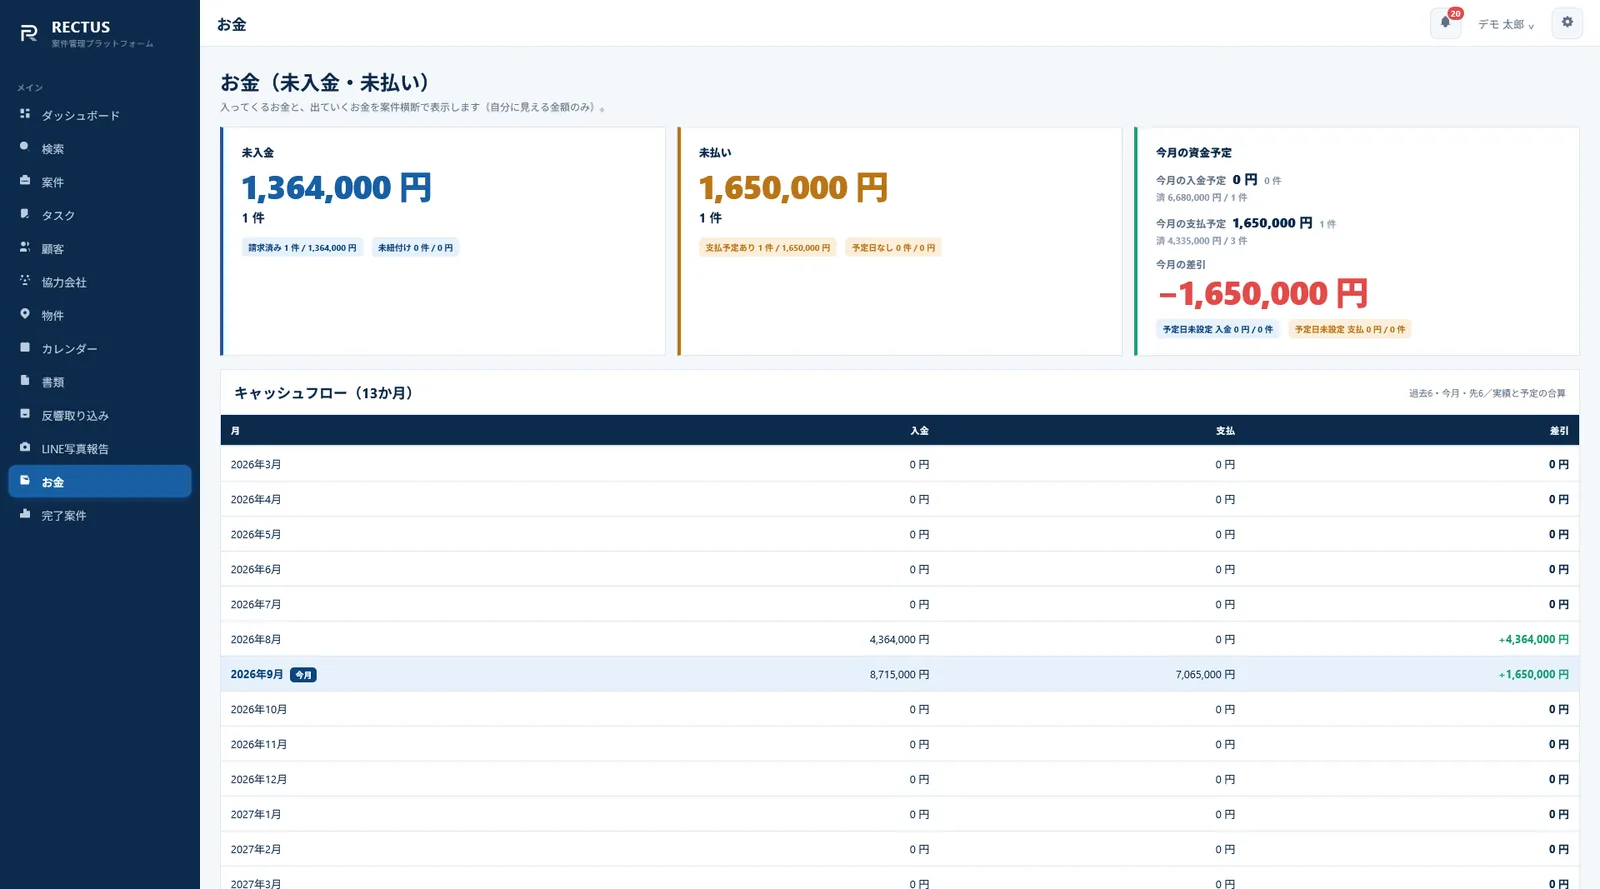Screen dimensions: 1600x889
Task: Click the +4,364,000 円 差引 cell
Action: [x=1533, y=639]
